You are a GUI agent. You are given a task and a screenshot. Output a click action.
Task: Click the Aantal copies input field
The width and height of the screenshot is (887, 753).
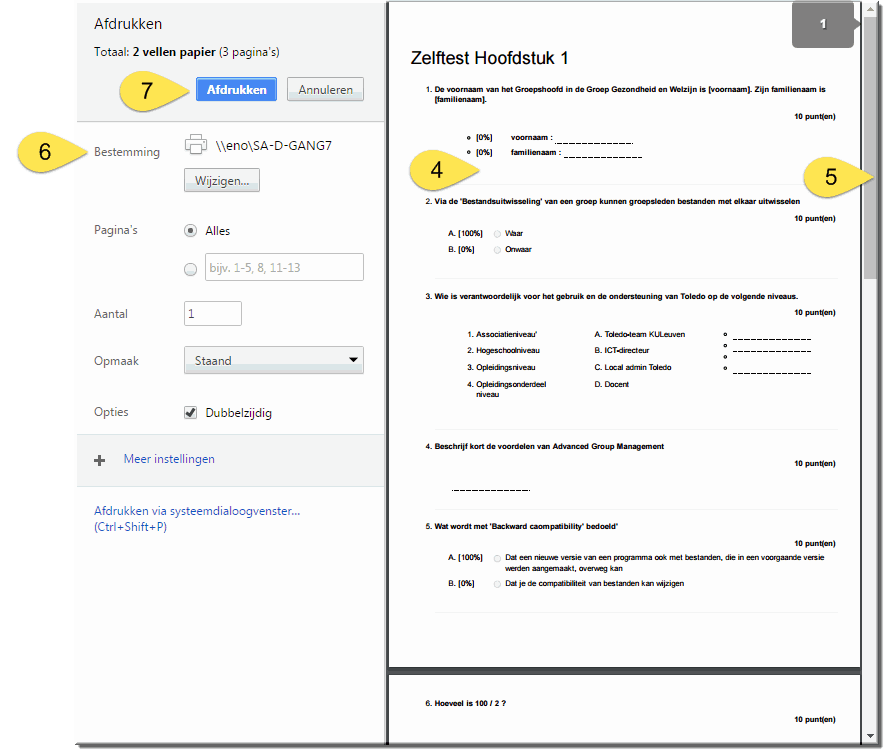coord(213,313)
